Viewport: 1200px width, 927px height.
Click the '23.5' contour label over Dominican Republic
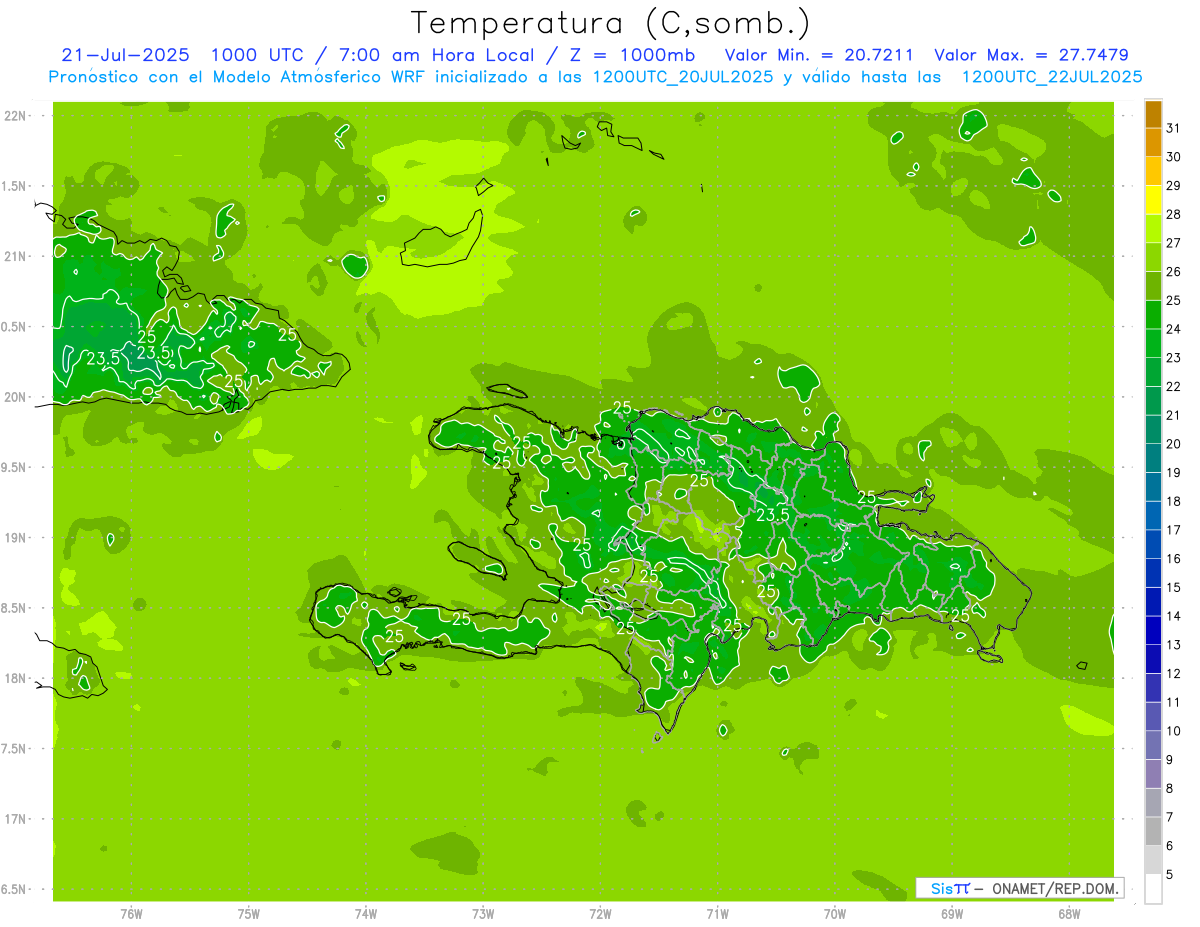(773, 515)
